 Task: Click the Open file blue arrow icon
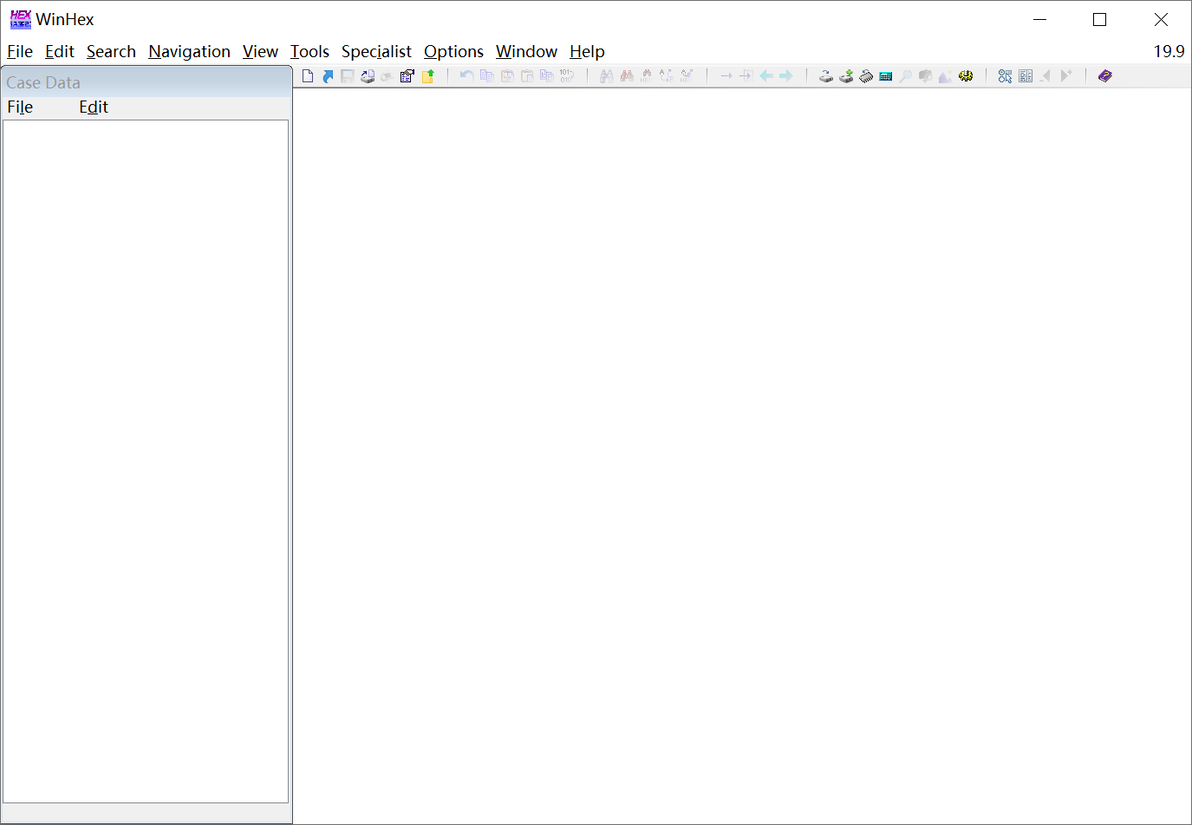tap(328, 76)
